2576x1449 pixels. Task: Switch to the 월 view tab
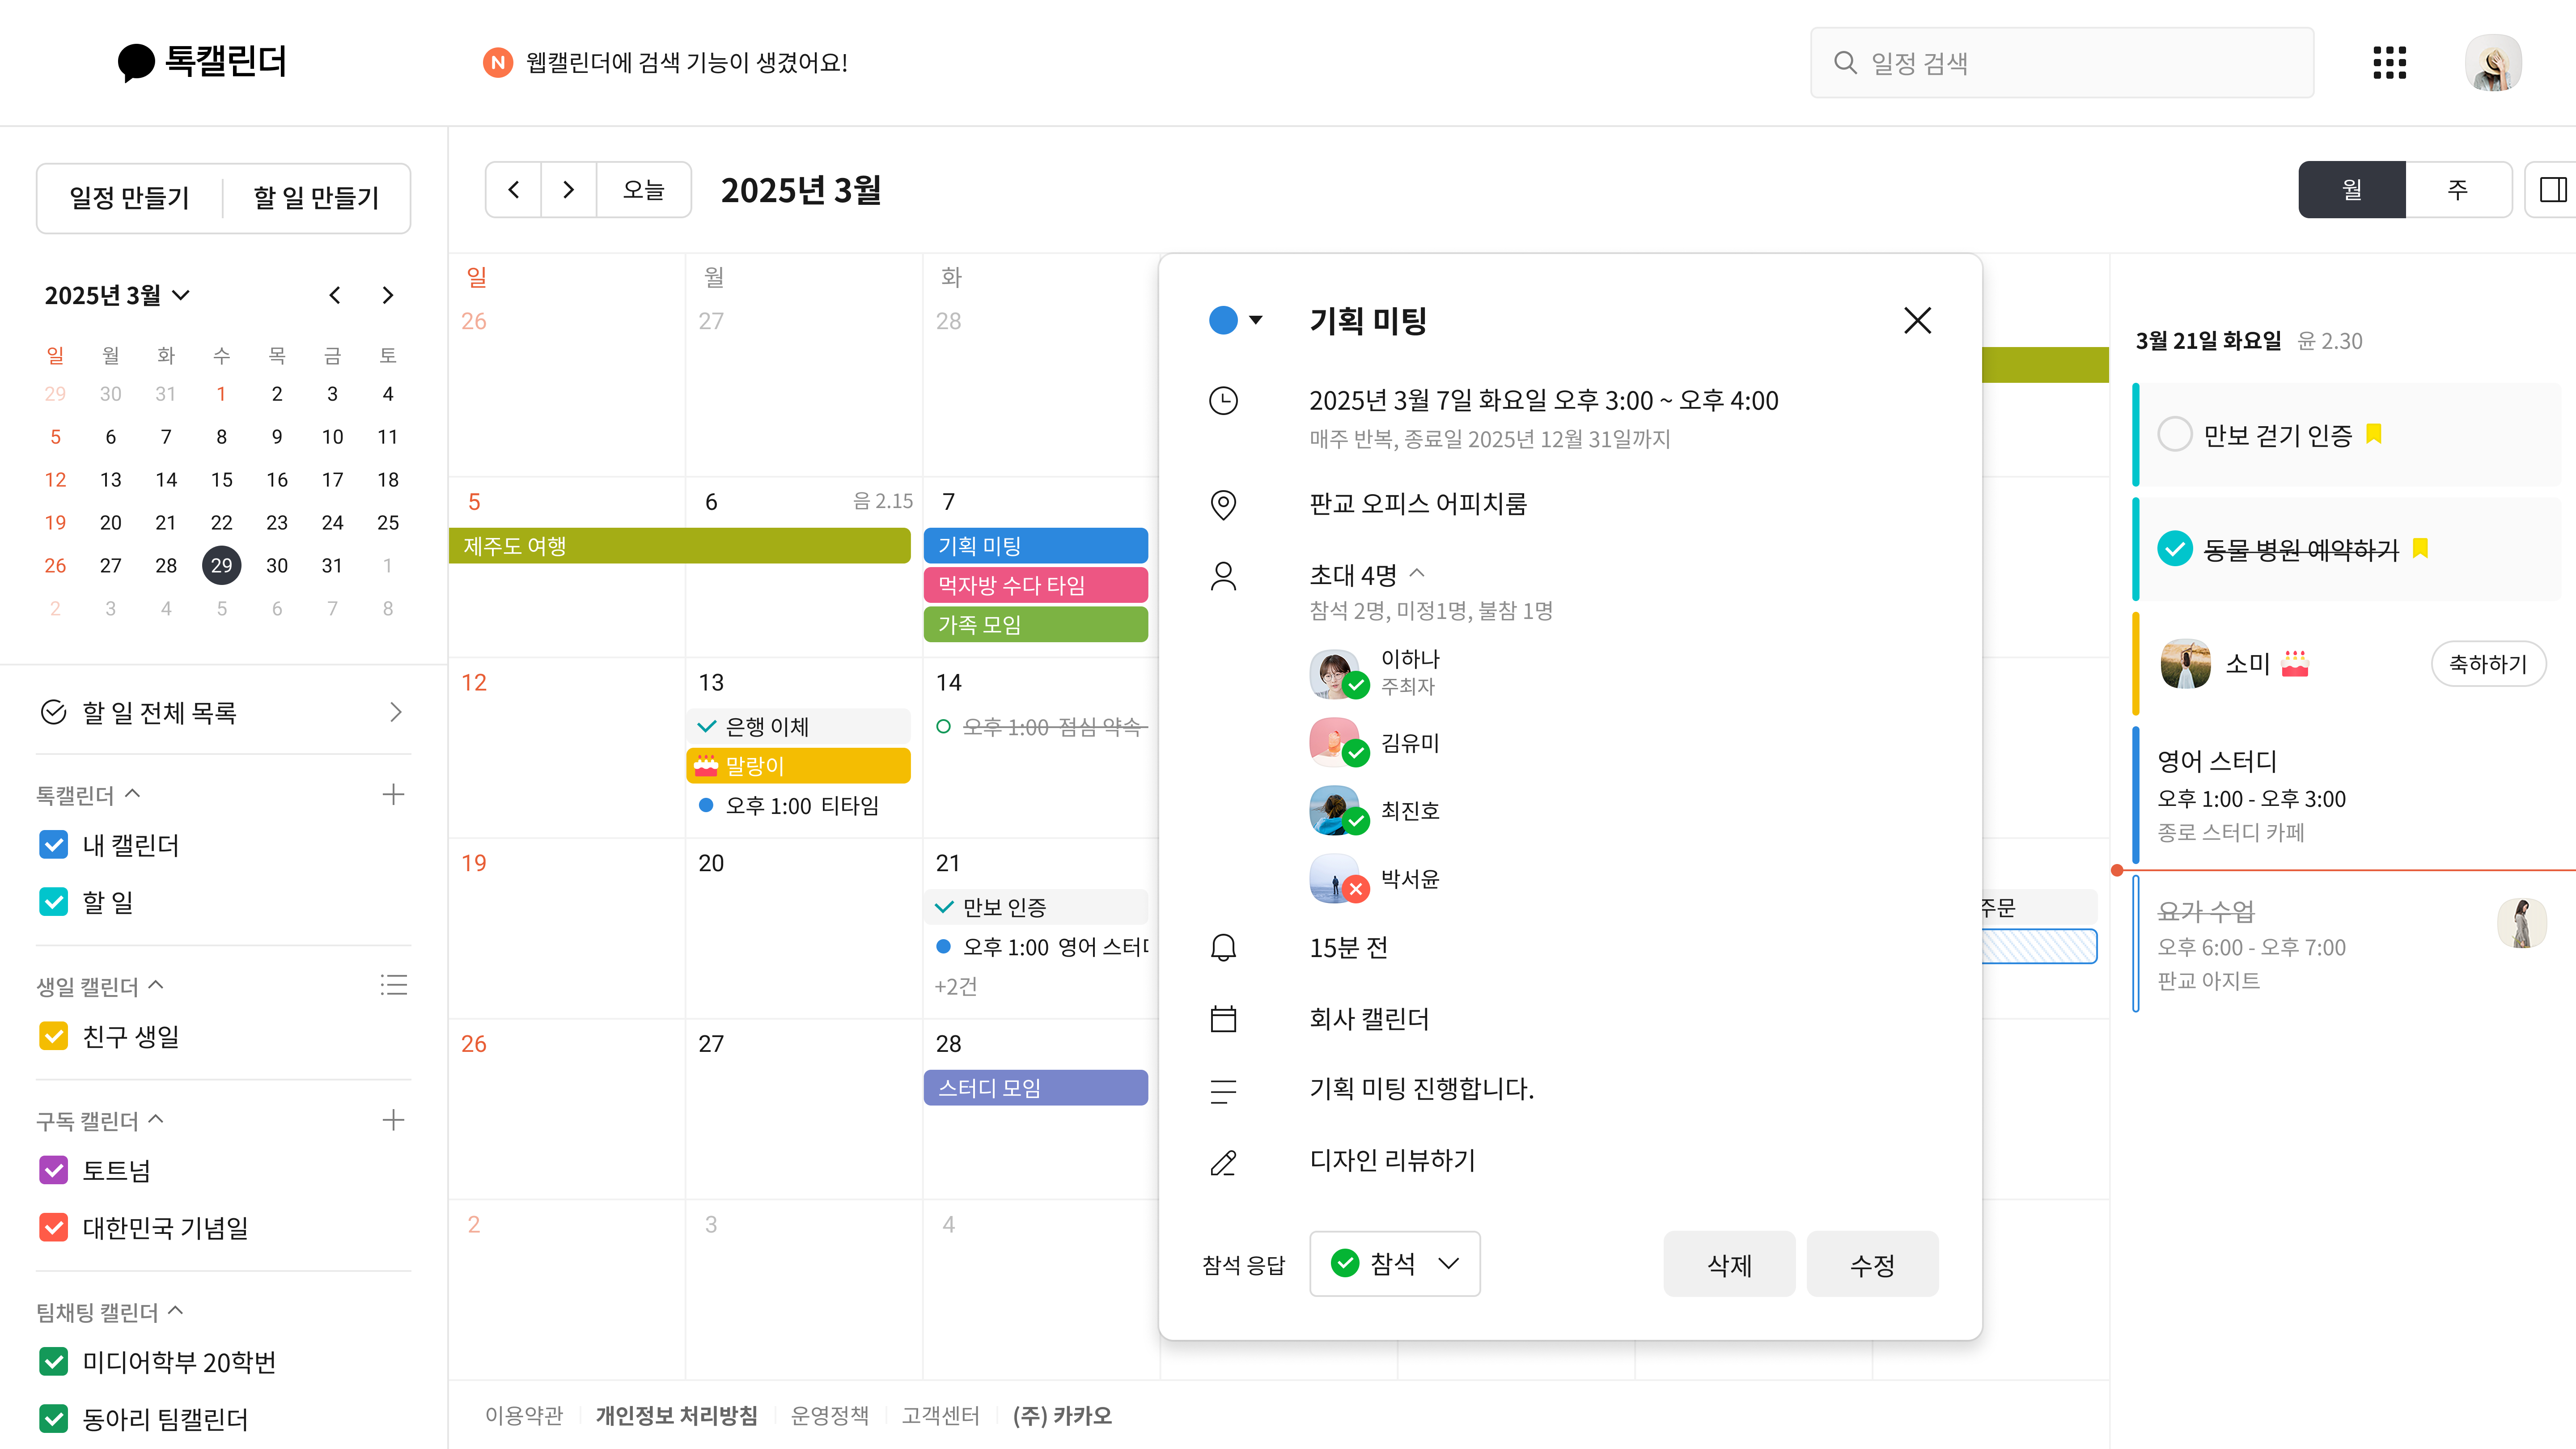(2352, 190)
